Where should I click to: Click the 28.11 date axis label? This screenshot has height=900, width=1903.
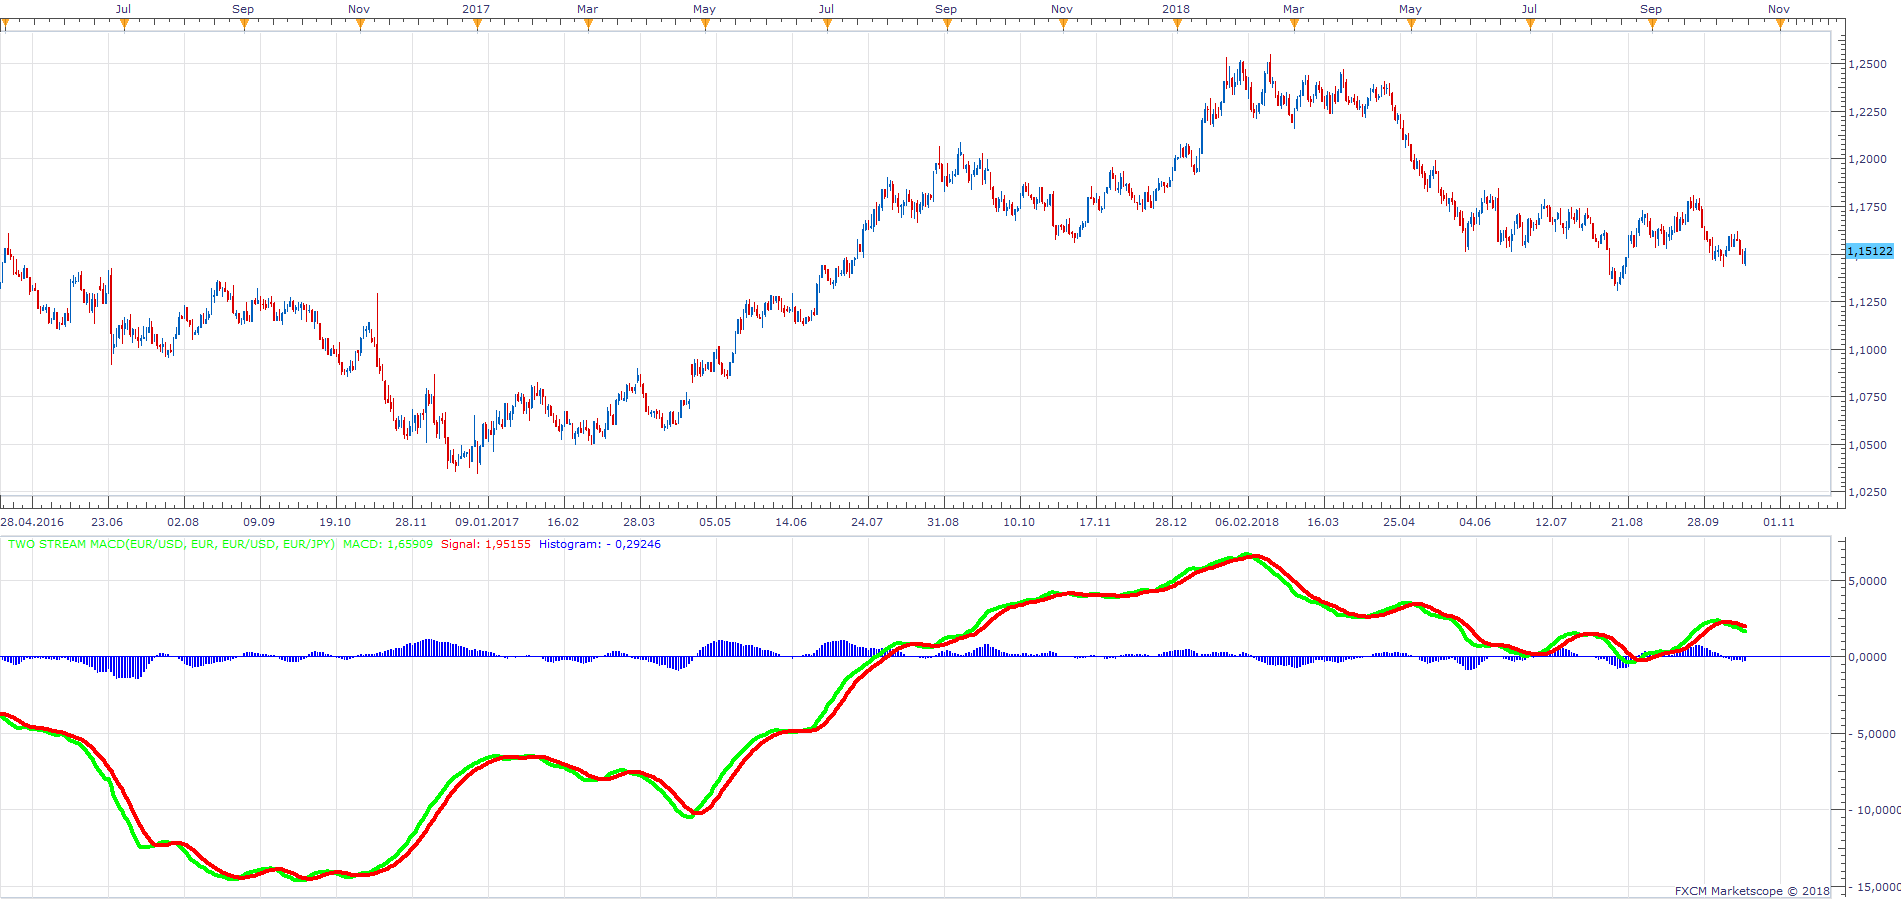tap(411, 522)
